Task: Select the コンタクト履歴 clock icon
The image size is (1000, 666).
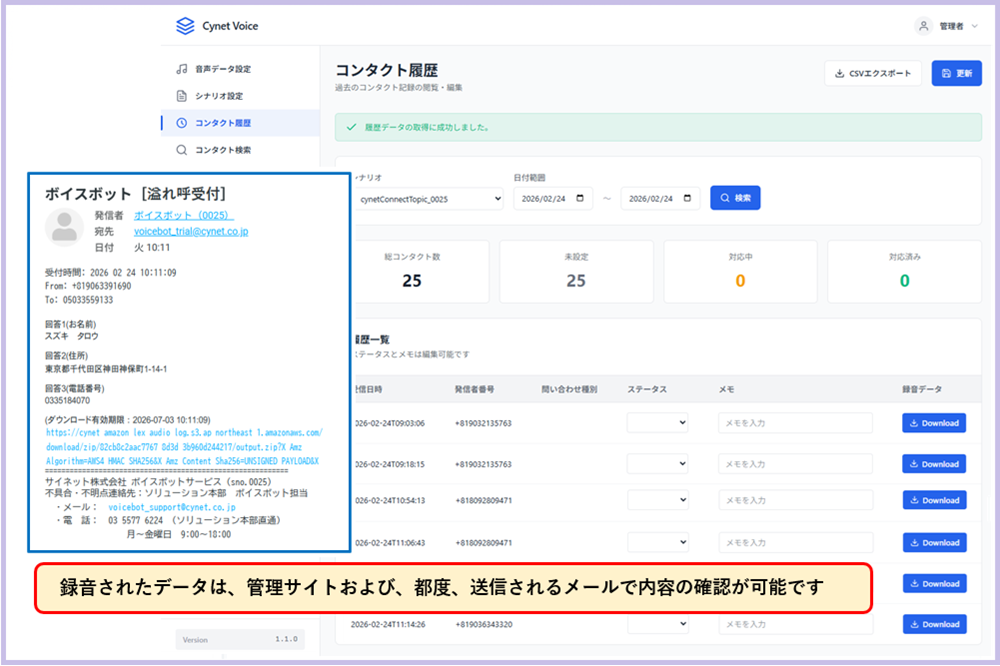Action: click(181, 123)
